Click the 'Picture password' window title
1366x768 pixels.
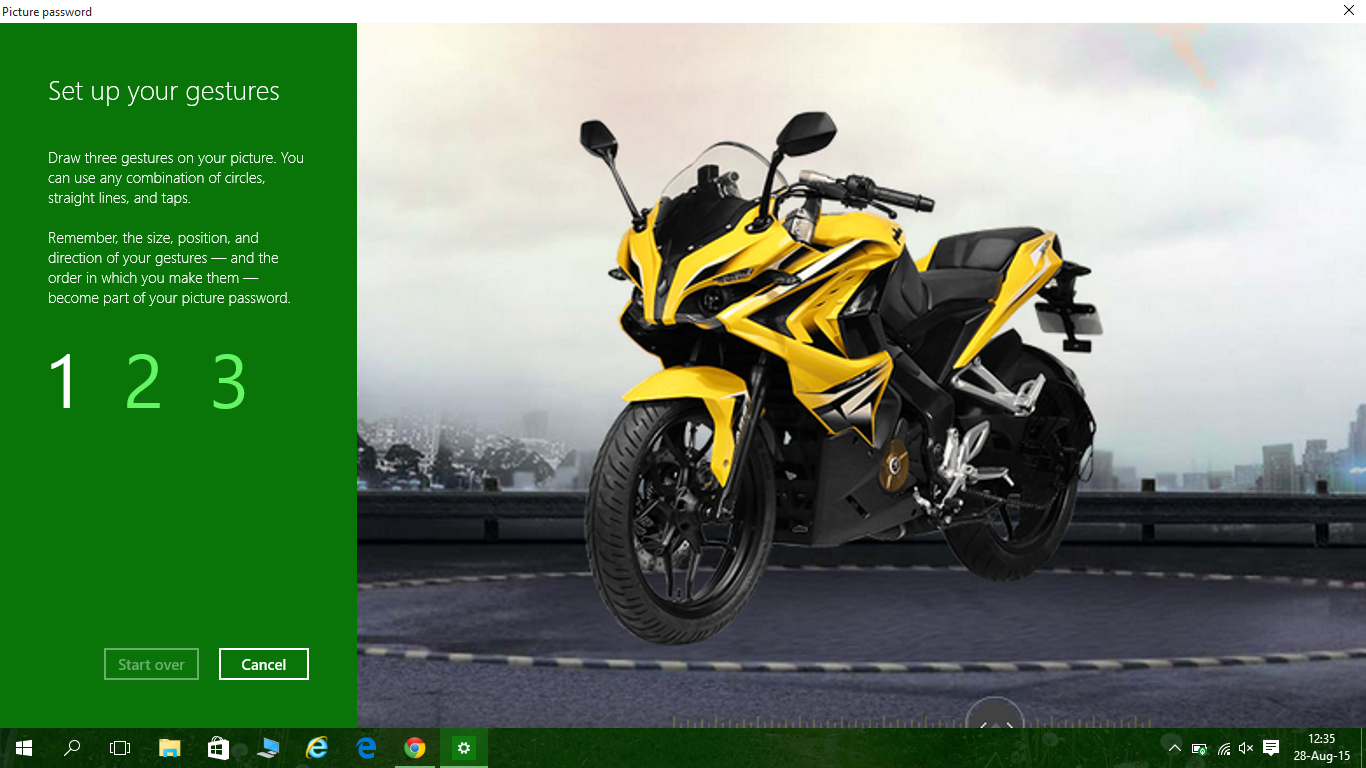click(x=47, y=12)
